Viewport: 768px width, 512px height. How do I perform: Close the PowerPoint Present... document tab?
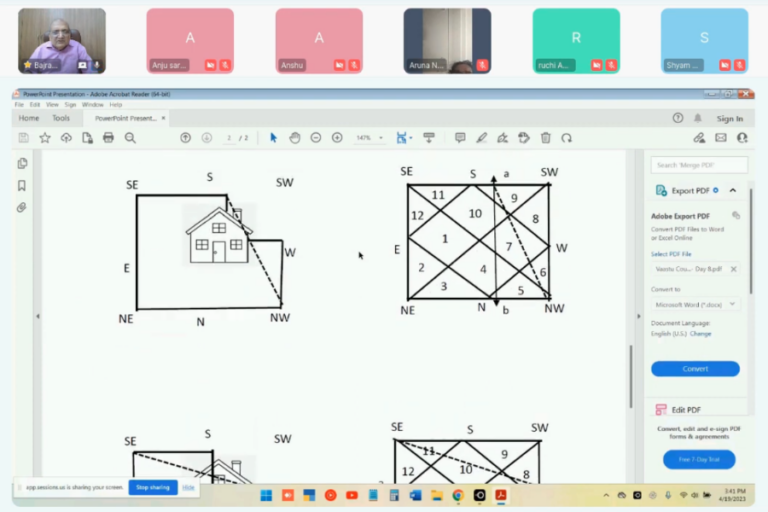coord(163,118)
